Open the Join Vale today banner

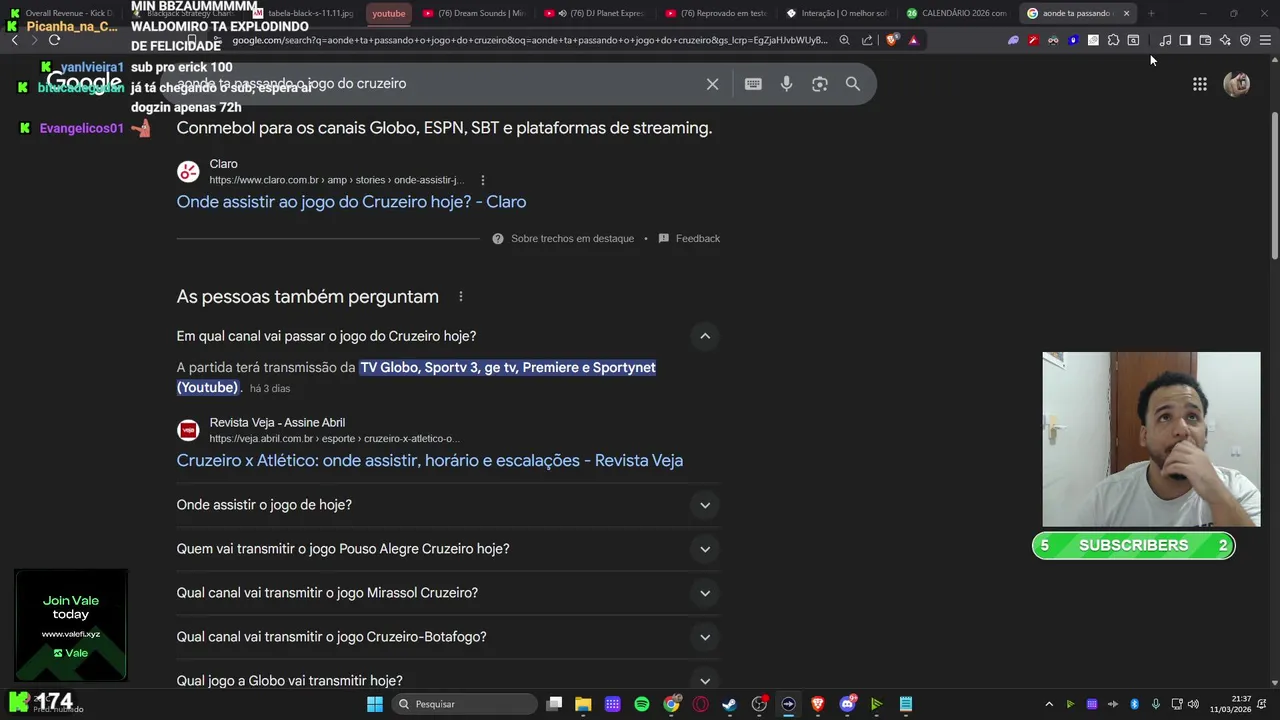click(x=71, y=626)
